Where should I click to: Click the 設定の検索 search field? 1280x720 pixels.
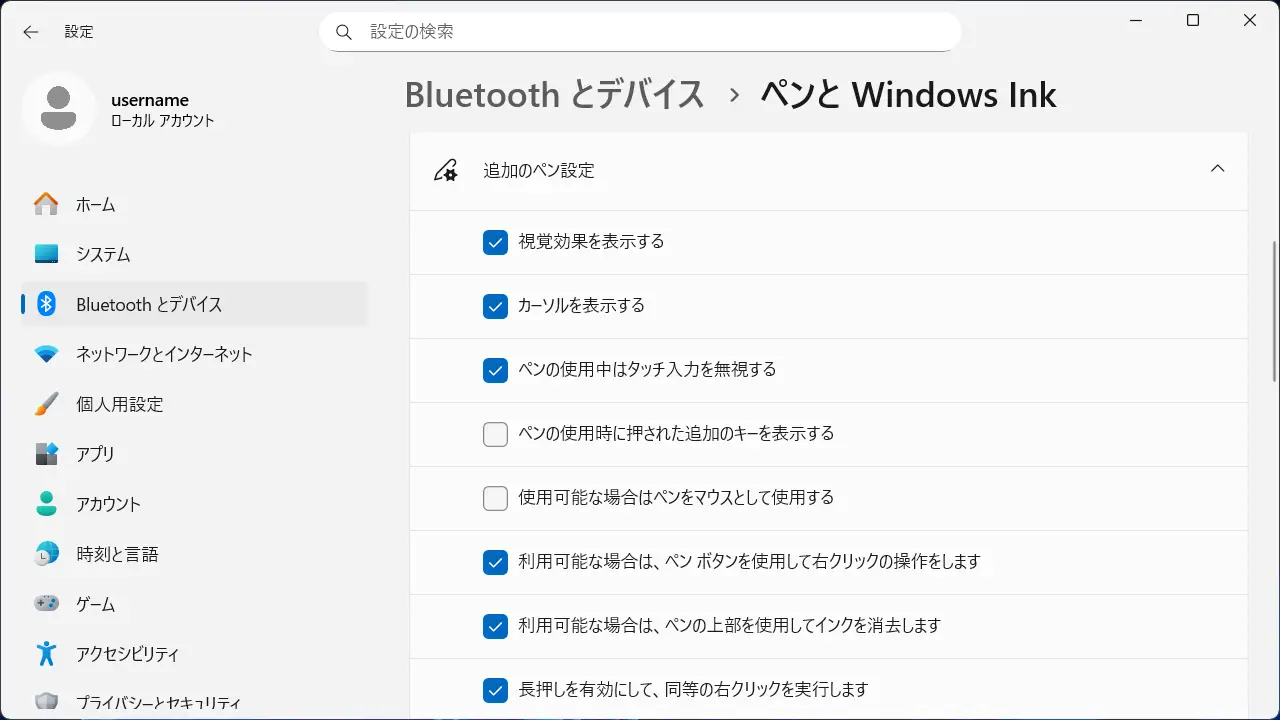pos(640,32)
